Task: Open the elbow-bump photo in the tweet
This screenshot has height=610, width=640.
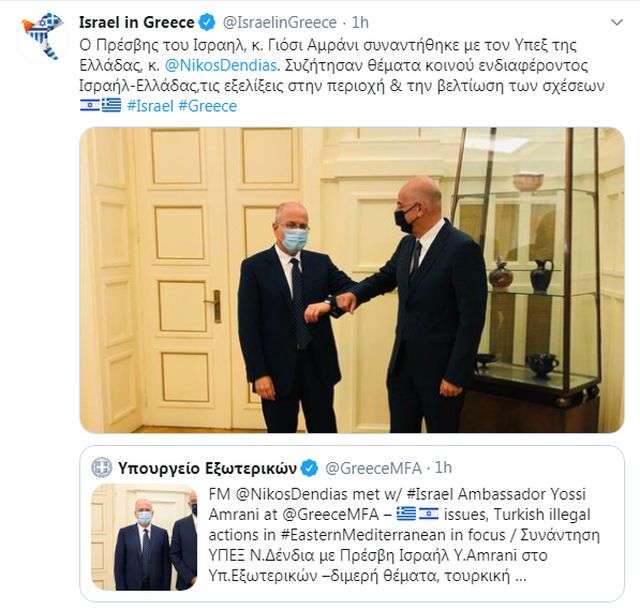Action: tap(352, 280)
